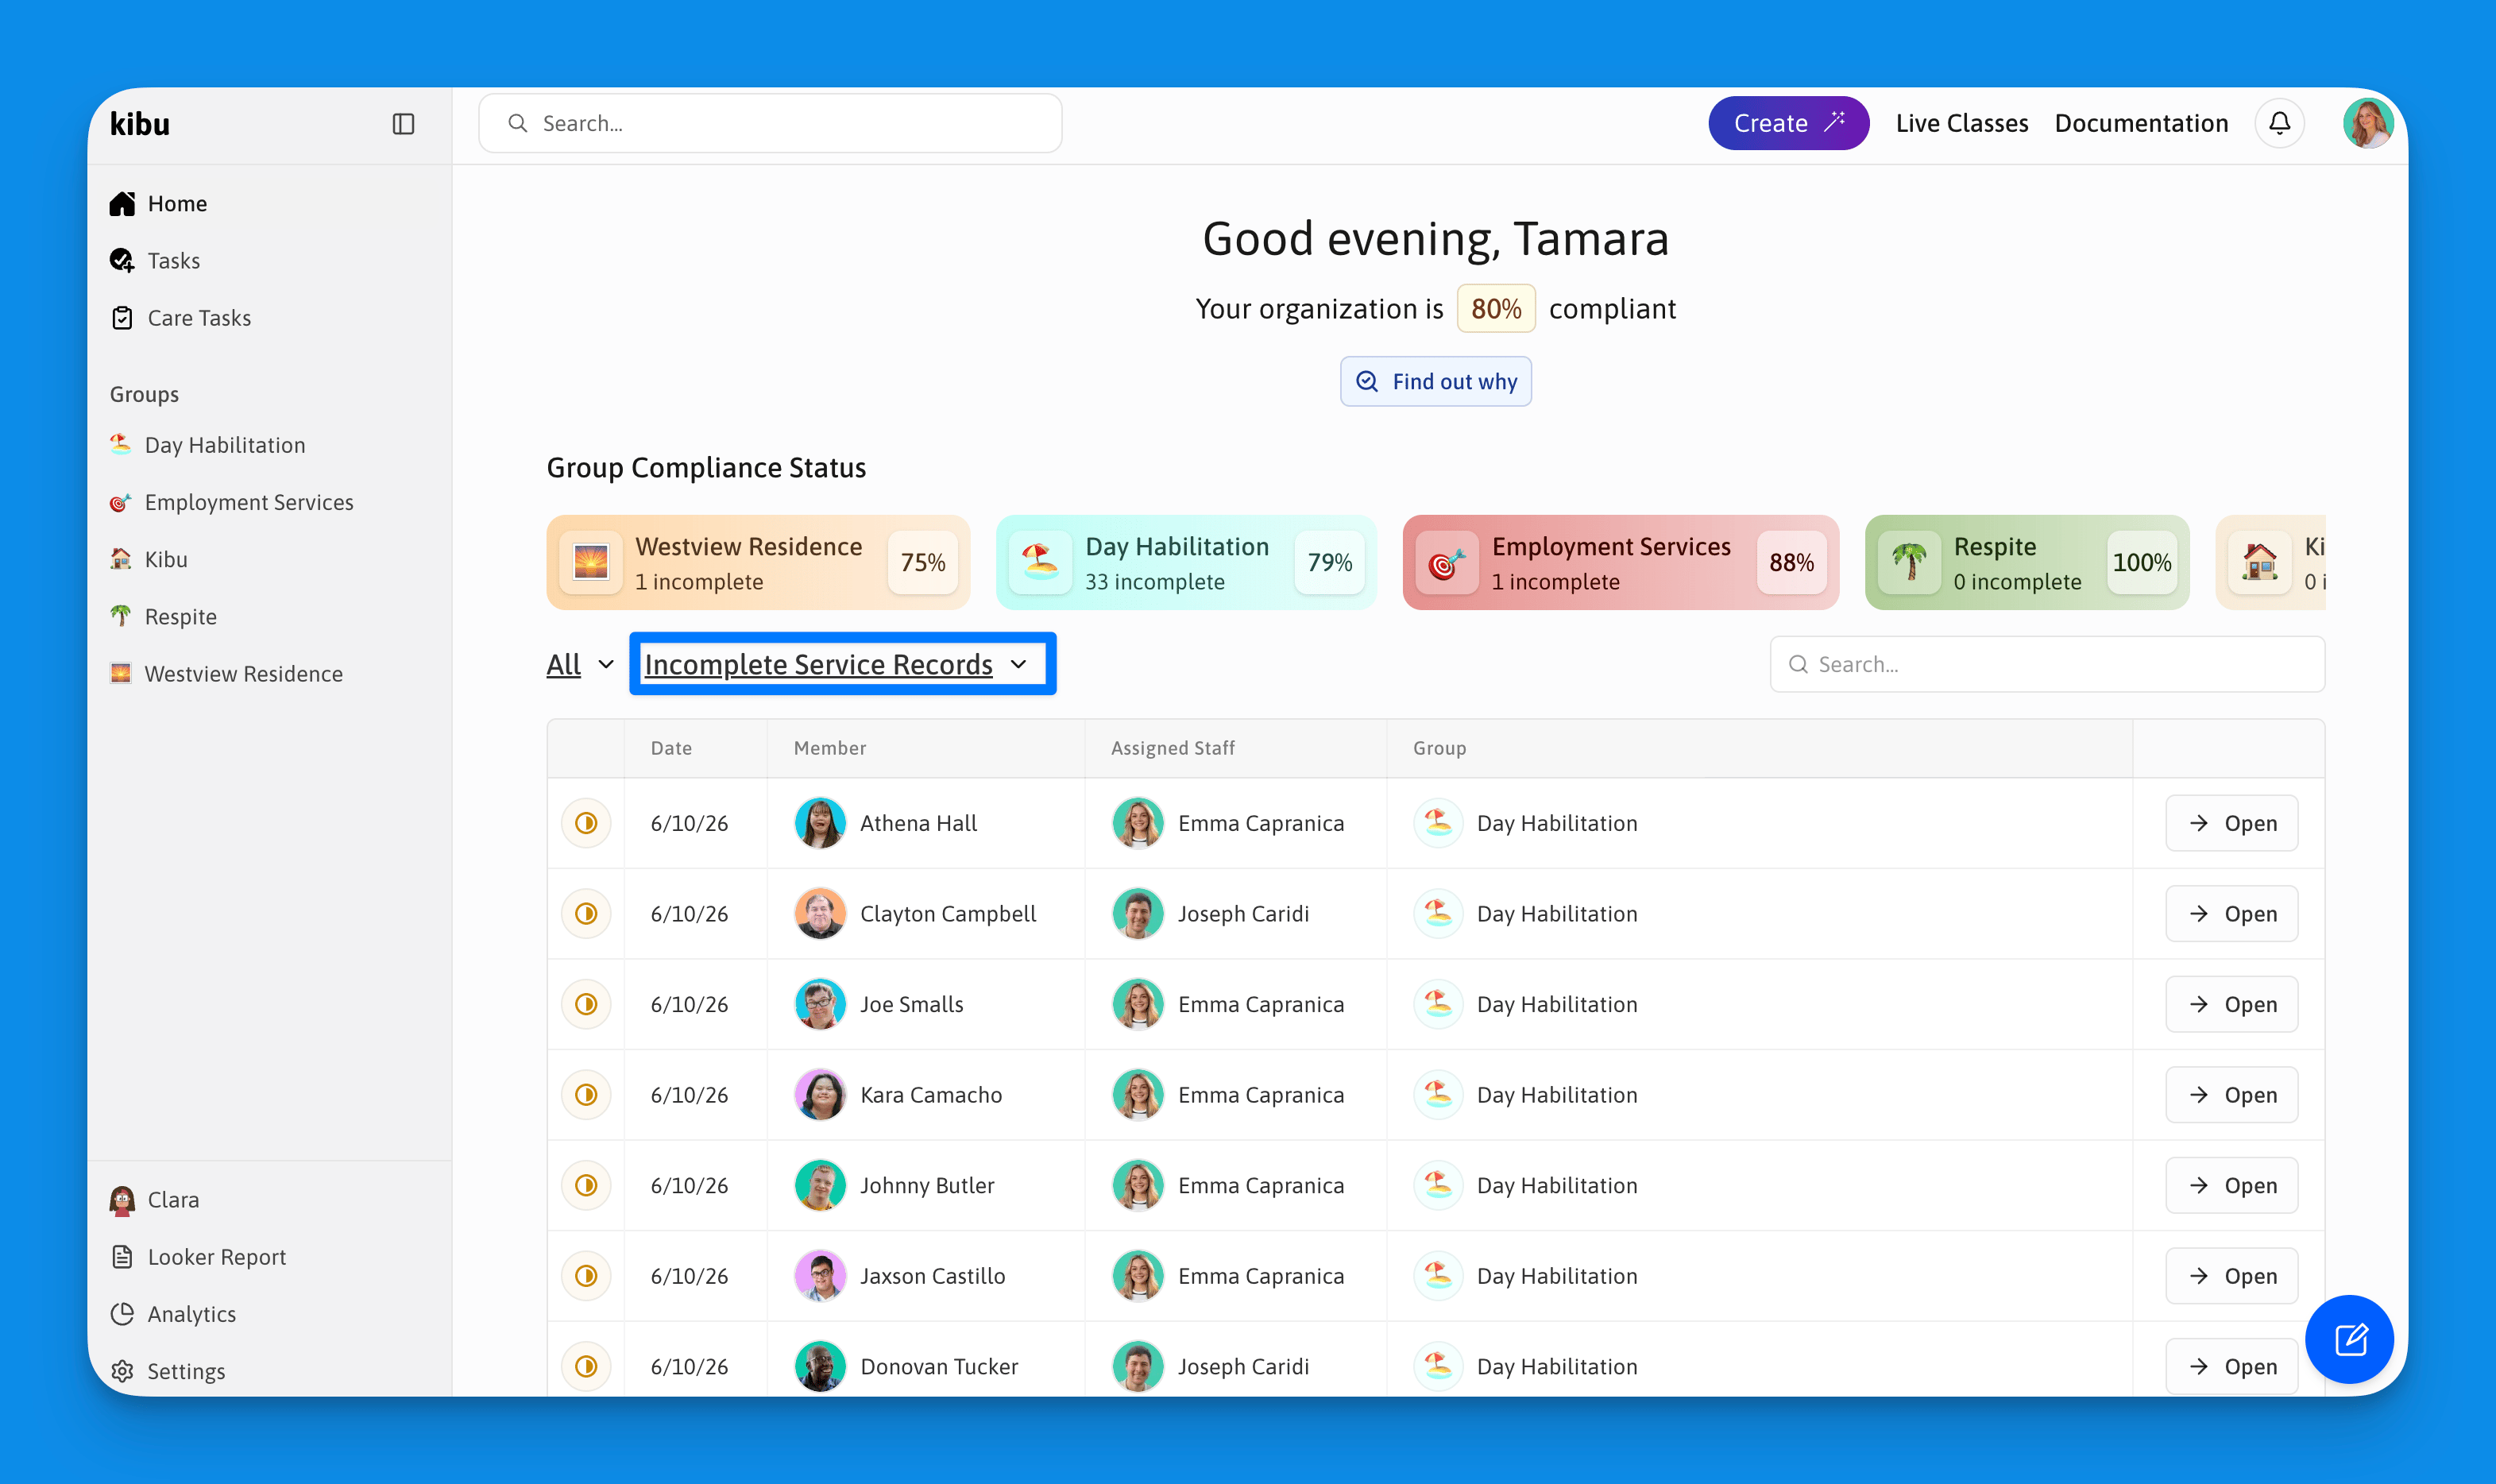Open Documentation link
Screen dimensions: 2496x1484
point(2141,123)
